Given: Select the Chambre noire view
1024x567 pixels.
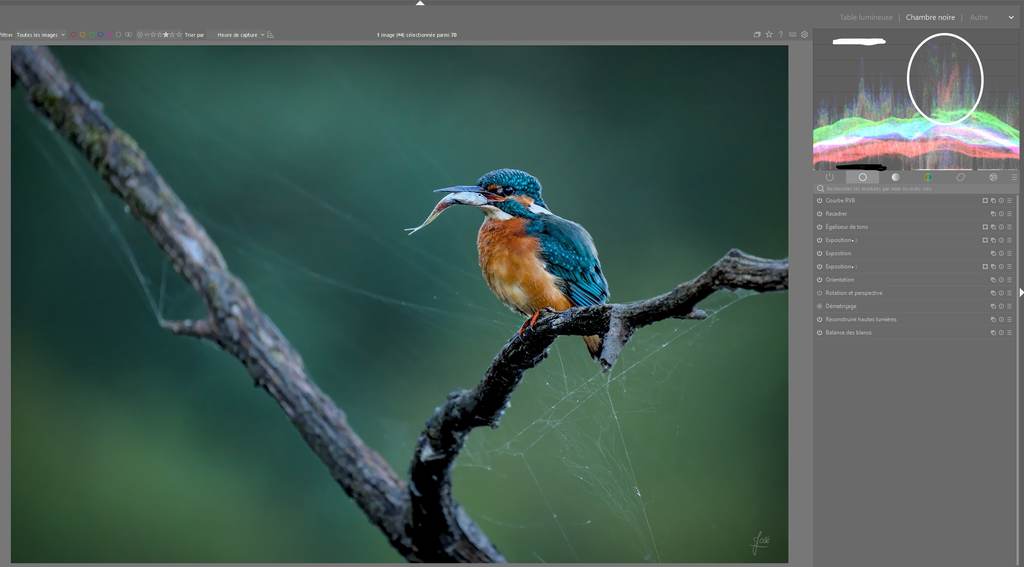Looking at the screenshot, I should 930,18.
